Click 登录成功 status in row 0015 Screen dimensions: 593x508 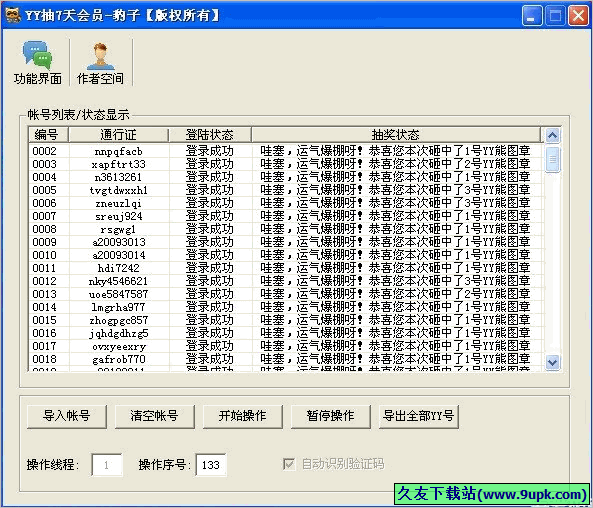tap(210, 320)
